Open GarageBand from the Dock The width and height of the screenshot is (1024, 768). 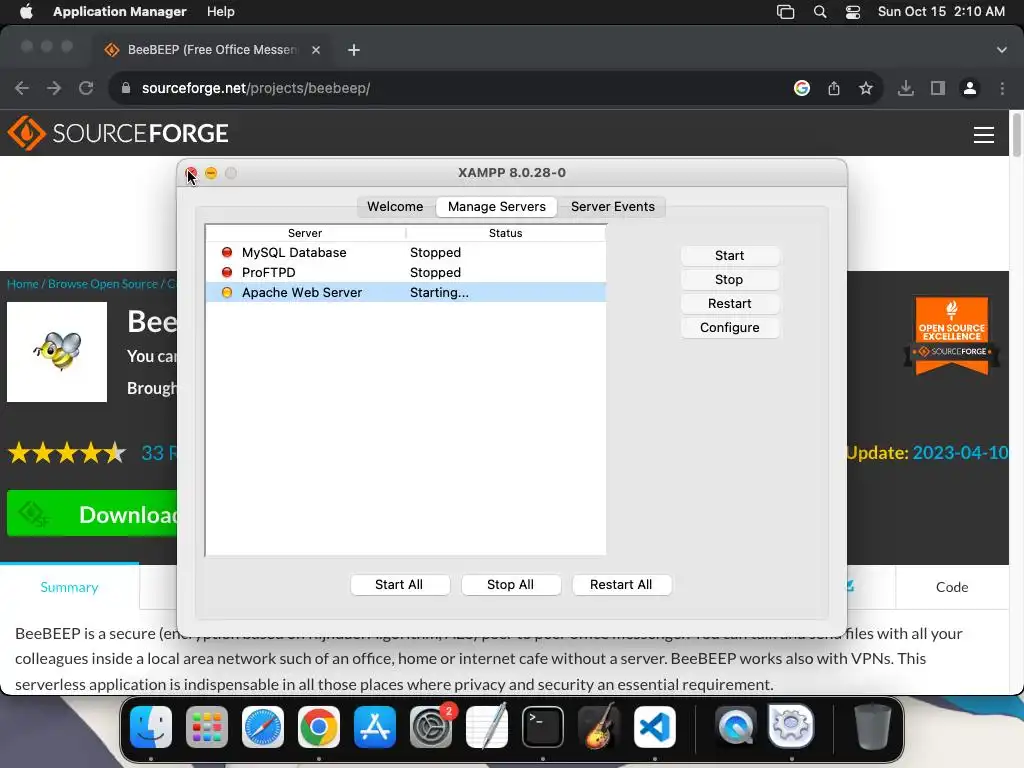pos(599,727)
